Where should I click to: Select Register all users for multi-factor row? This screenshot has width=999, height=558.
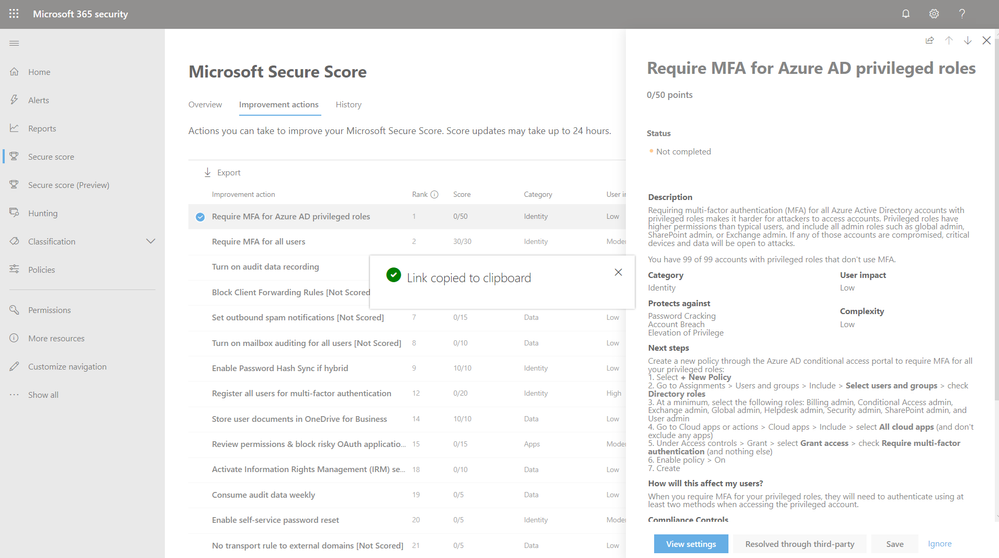406,393
